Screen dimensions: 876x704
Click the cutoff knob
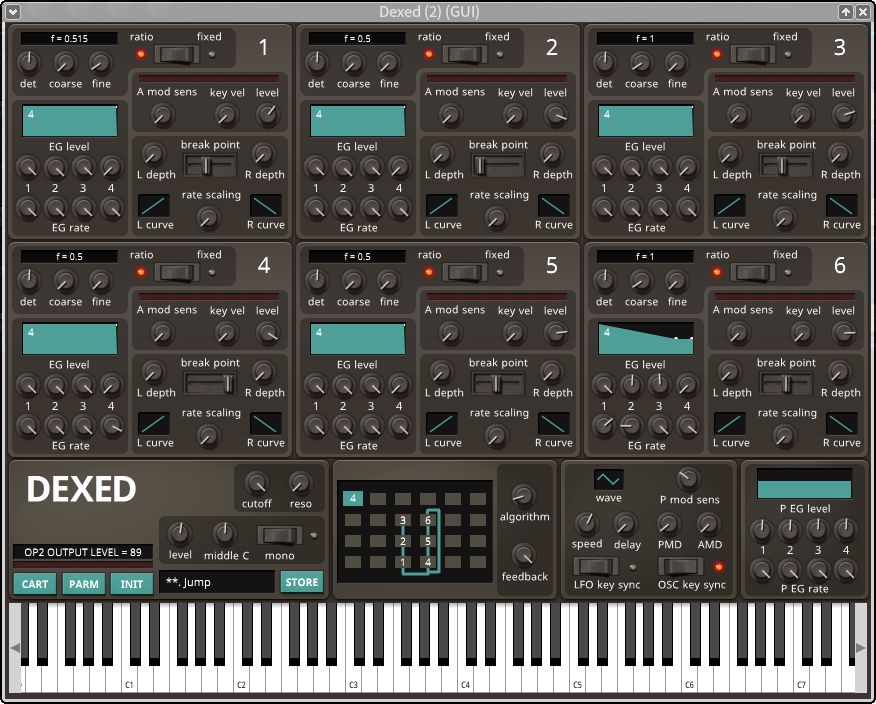[x=256, y=483]
